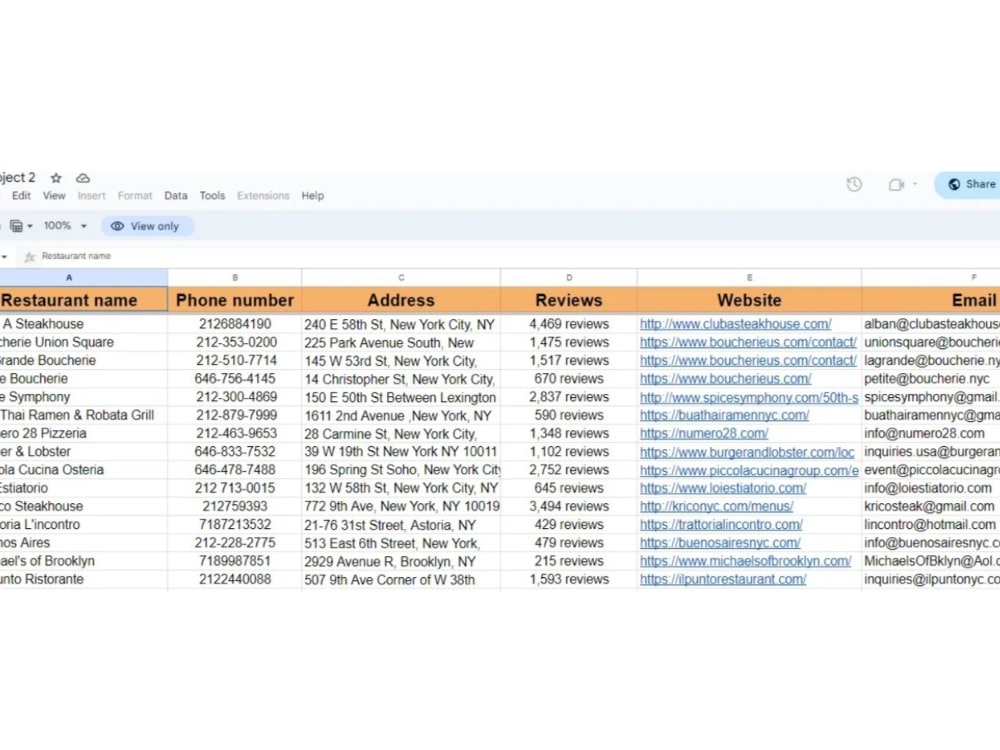Open kriconyc.com/menus link
This screenshot has width=1000, height=750.
(x=717, y=506)
